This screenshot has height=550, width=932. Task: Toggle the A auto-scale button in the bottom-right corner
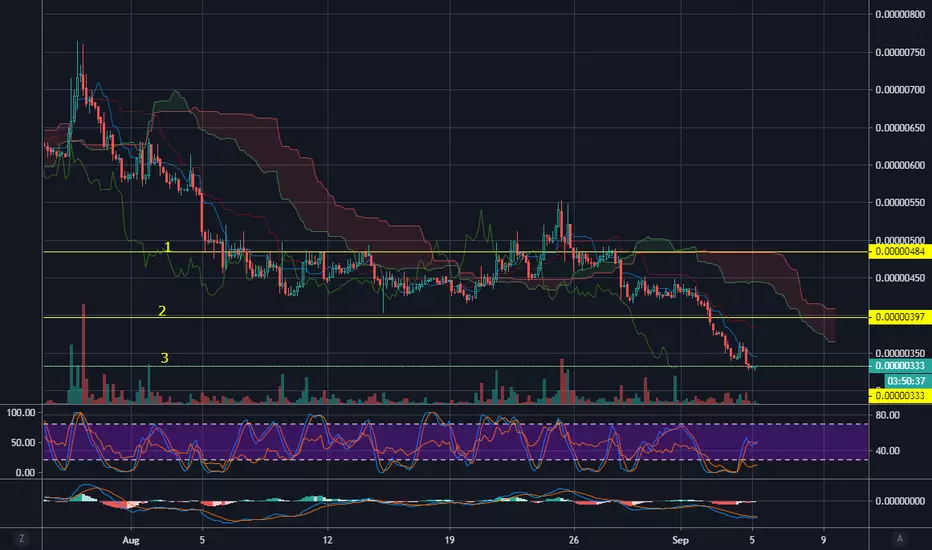coord(899,539)
